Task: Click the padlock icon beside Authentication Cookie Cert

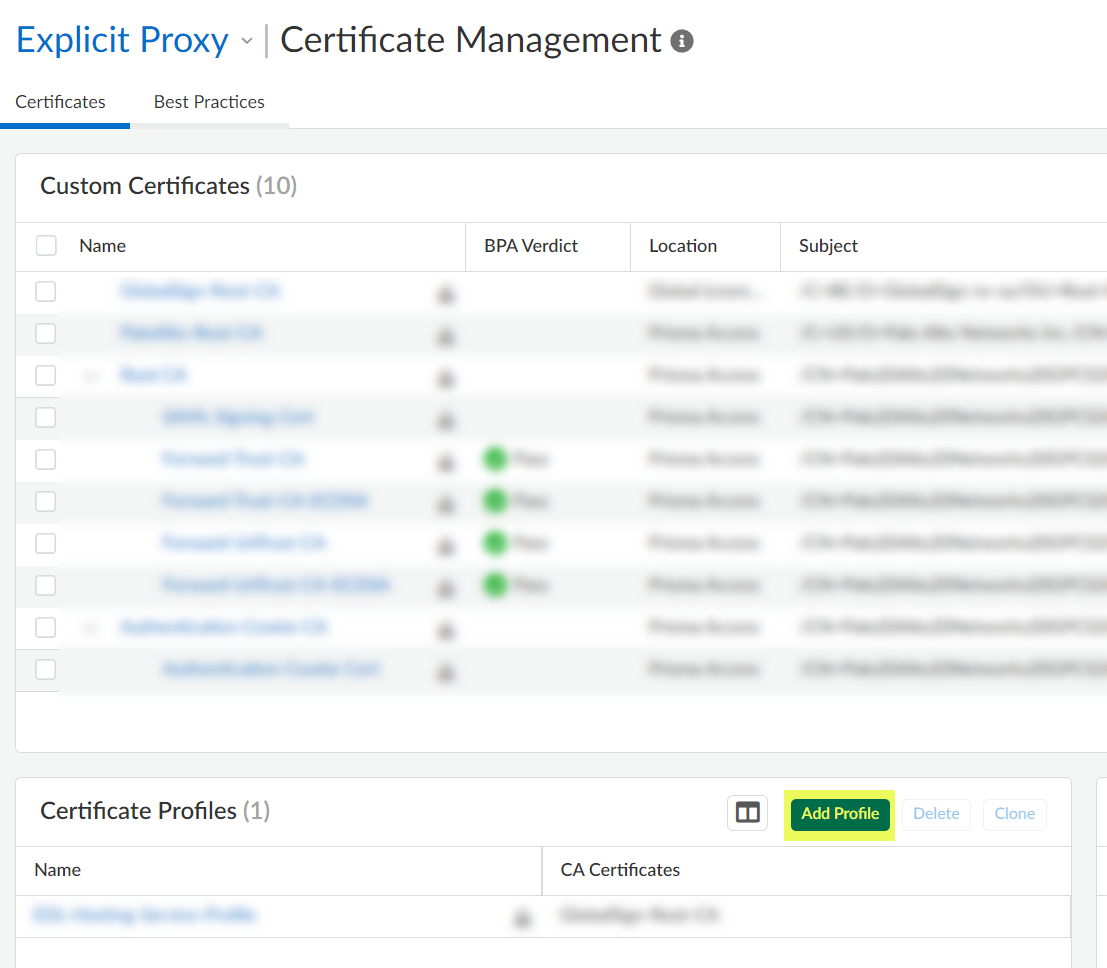Action: [445, 673]
